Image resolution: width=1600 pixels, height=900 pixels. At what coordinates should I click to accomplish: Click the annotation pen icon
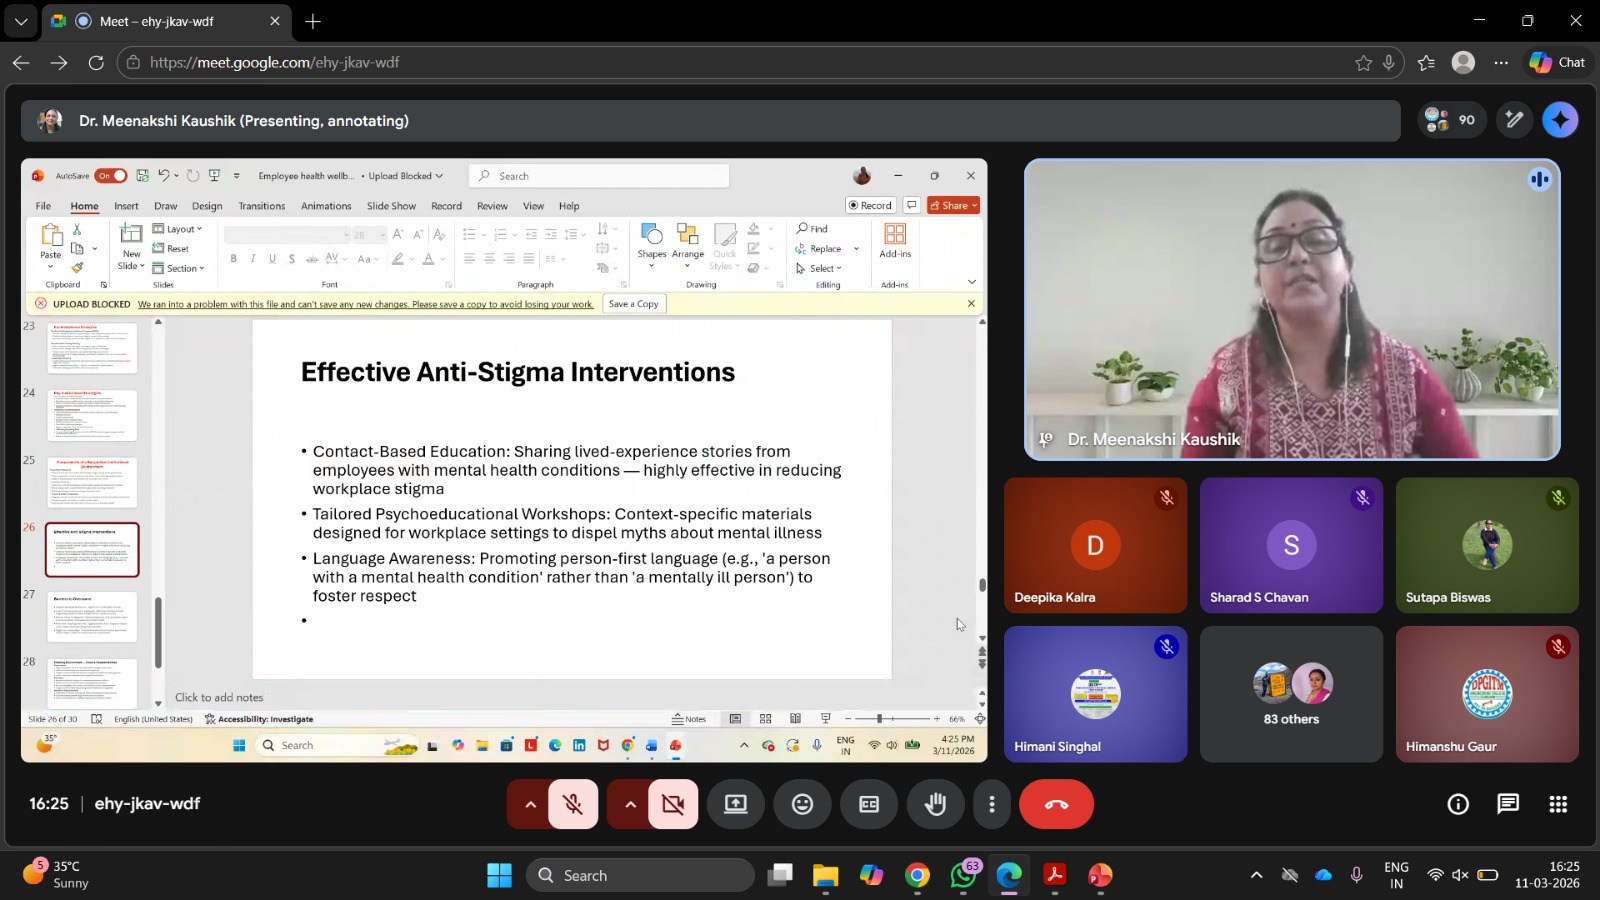click(1515, 120)
